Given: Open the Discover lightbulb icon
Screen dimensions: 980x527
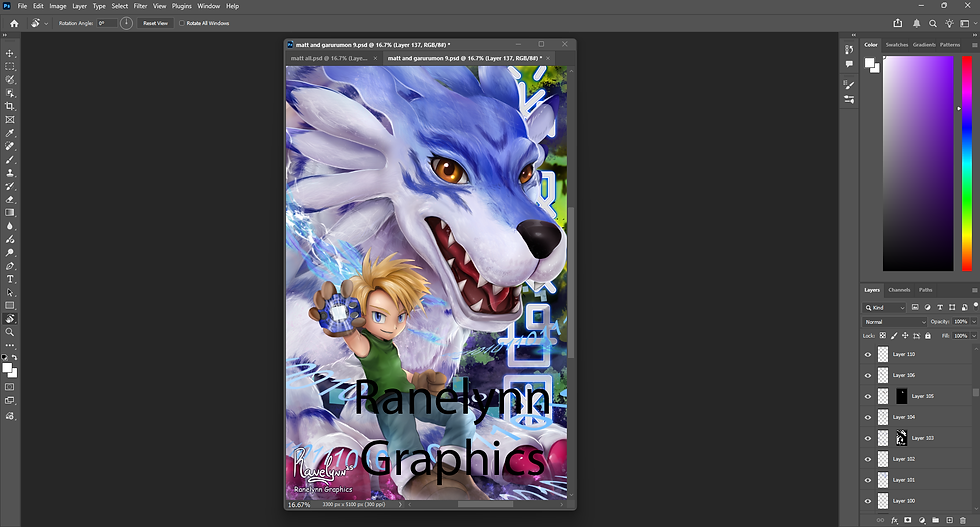Looking at the screenshot, I should [949, 23].
